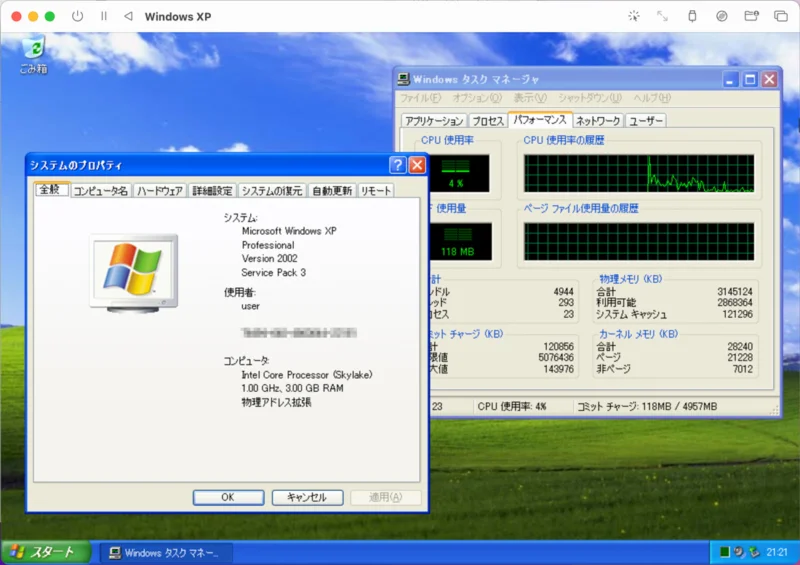Open the ネットワーク tab in Task Manager

pyautogui.click(x=598, y=120)
